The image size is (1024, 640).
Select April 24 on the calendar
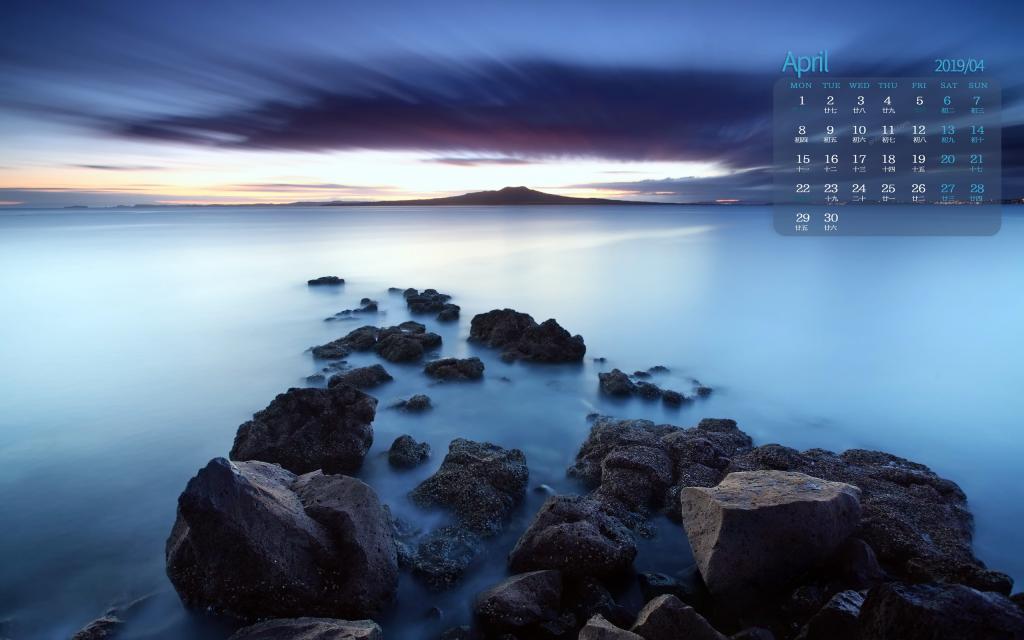click(859, 190)
